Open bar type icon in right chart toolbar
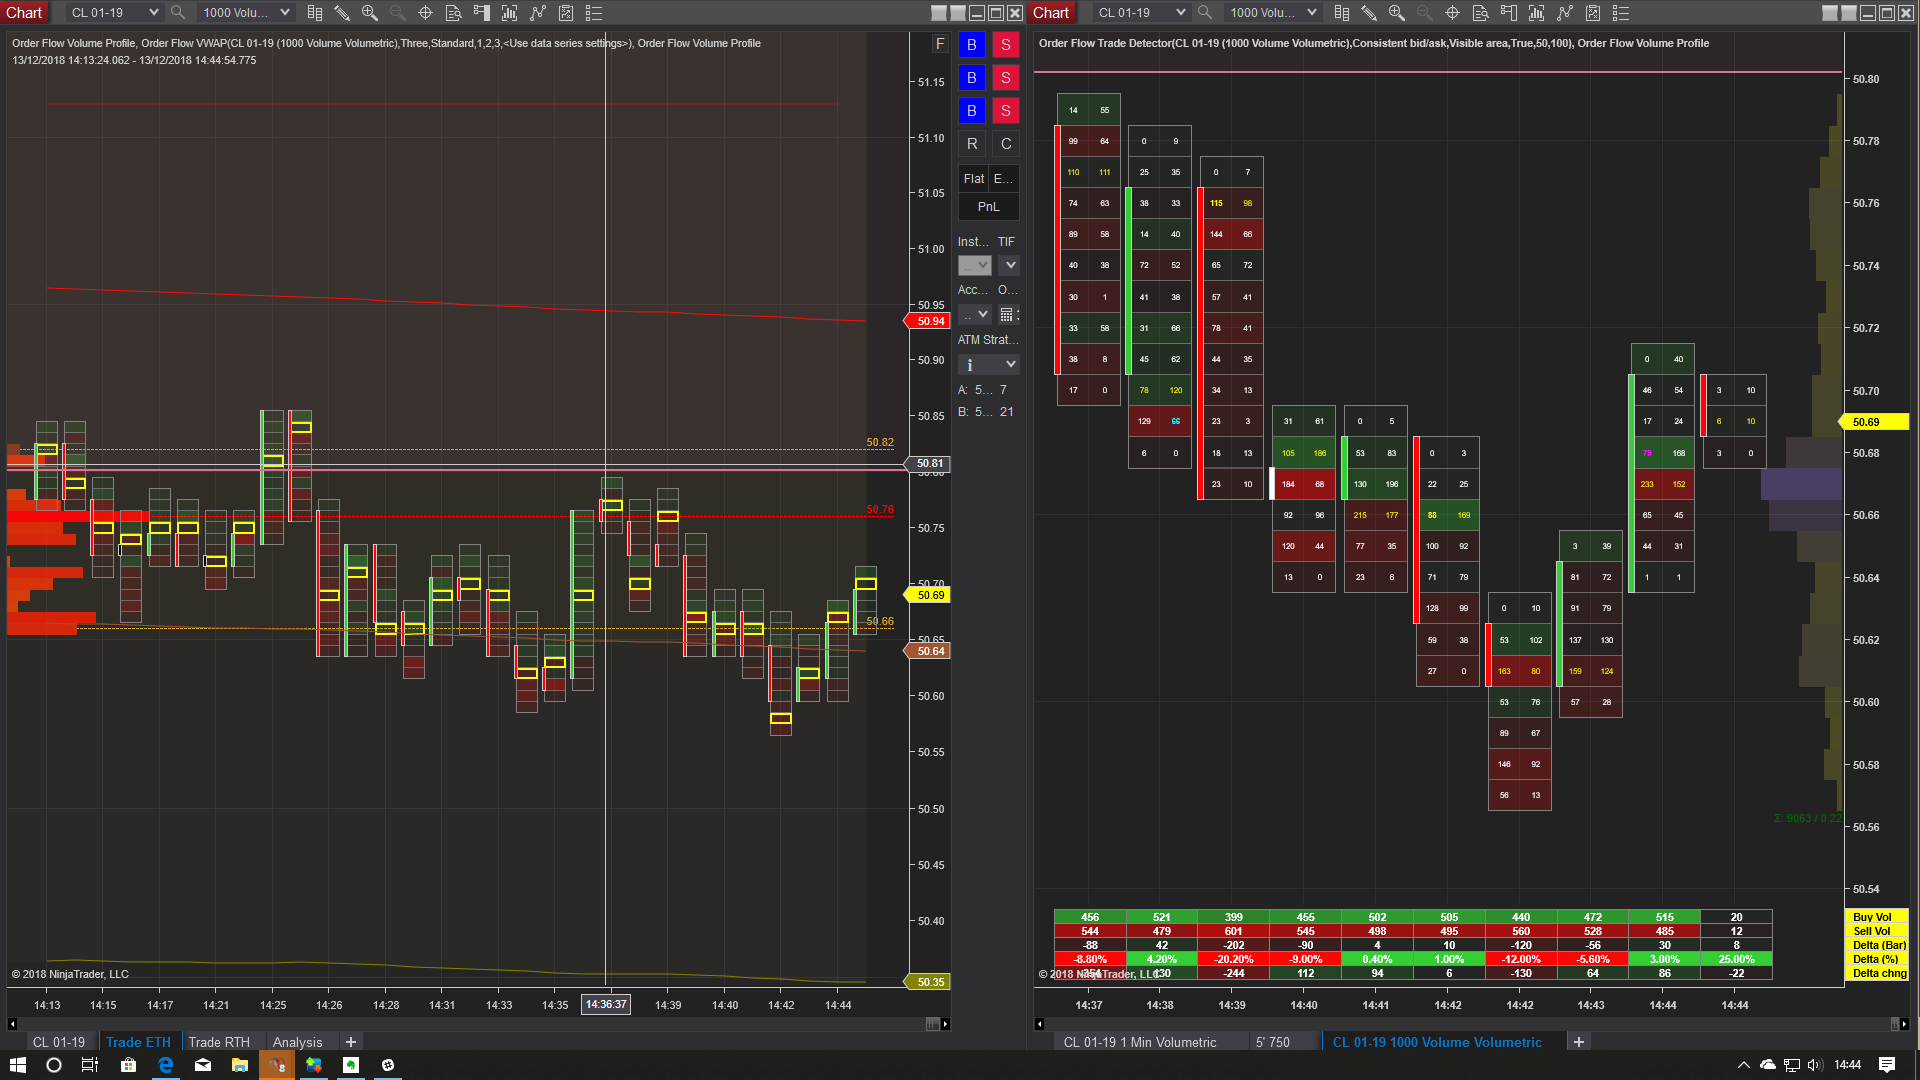 (1342, 13)
